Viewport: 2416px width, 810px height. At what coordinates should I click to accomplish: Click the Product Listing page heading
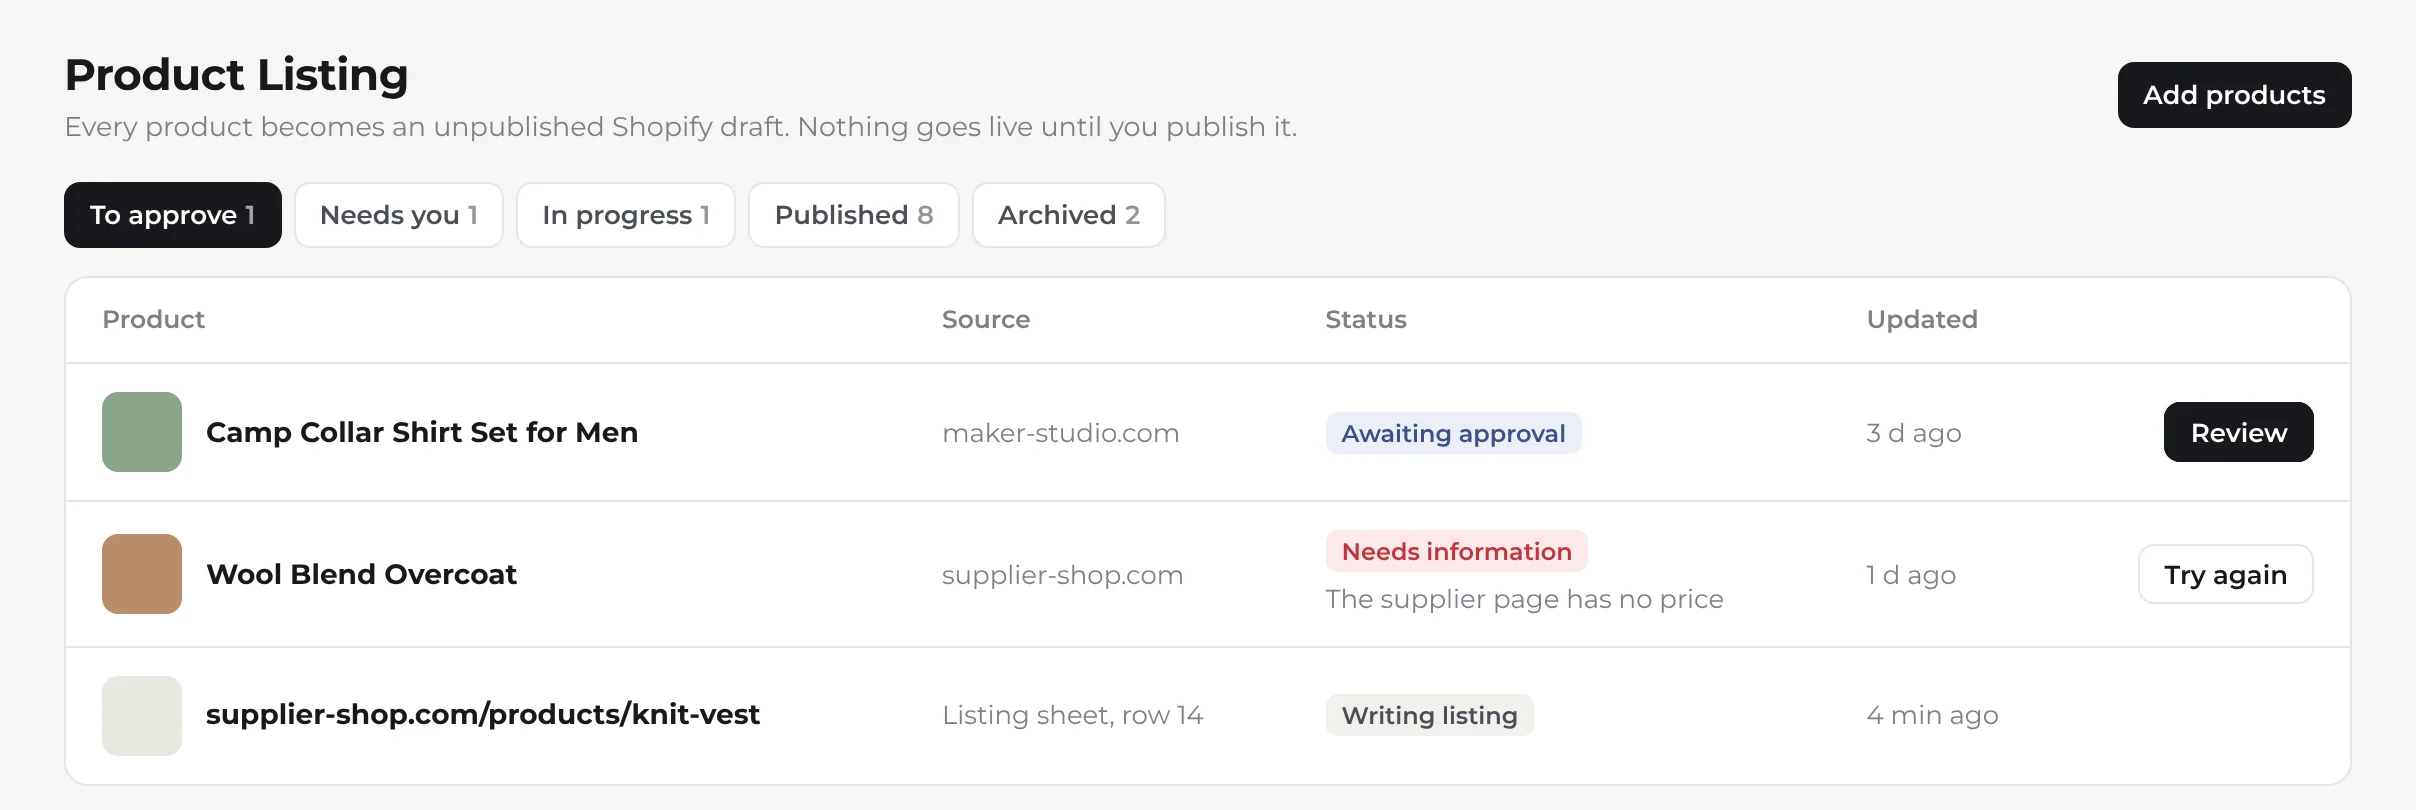(237, 75)
